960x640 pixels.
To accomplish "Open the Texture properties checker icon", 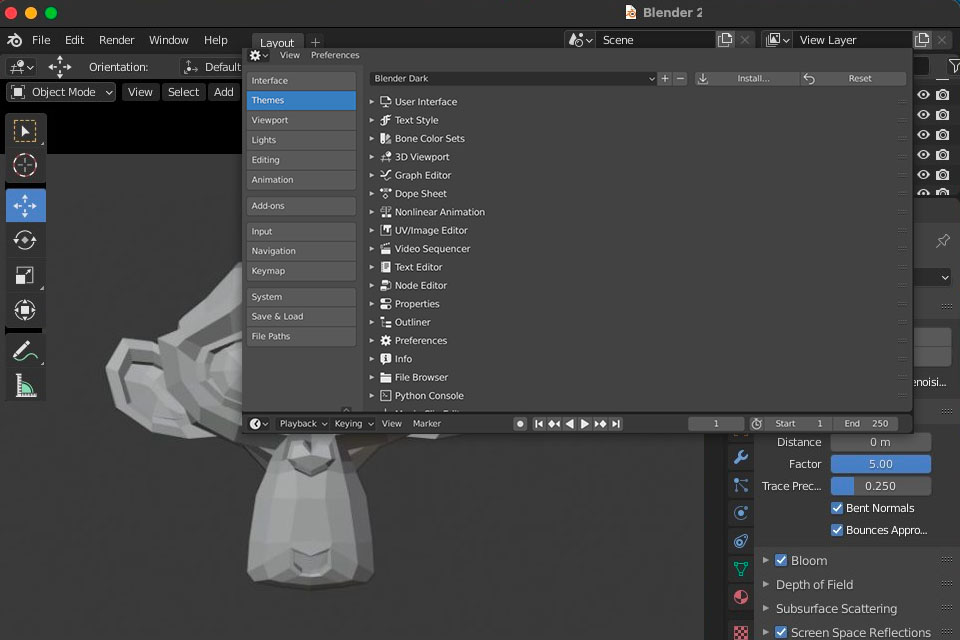I will 741,631.
